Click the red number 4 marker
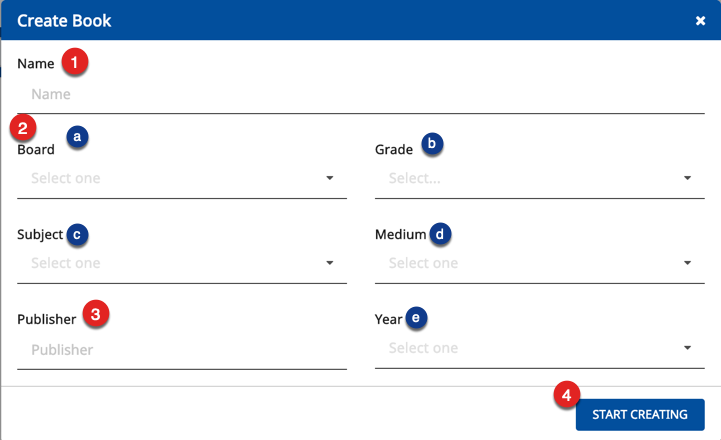 coord(567,395)
